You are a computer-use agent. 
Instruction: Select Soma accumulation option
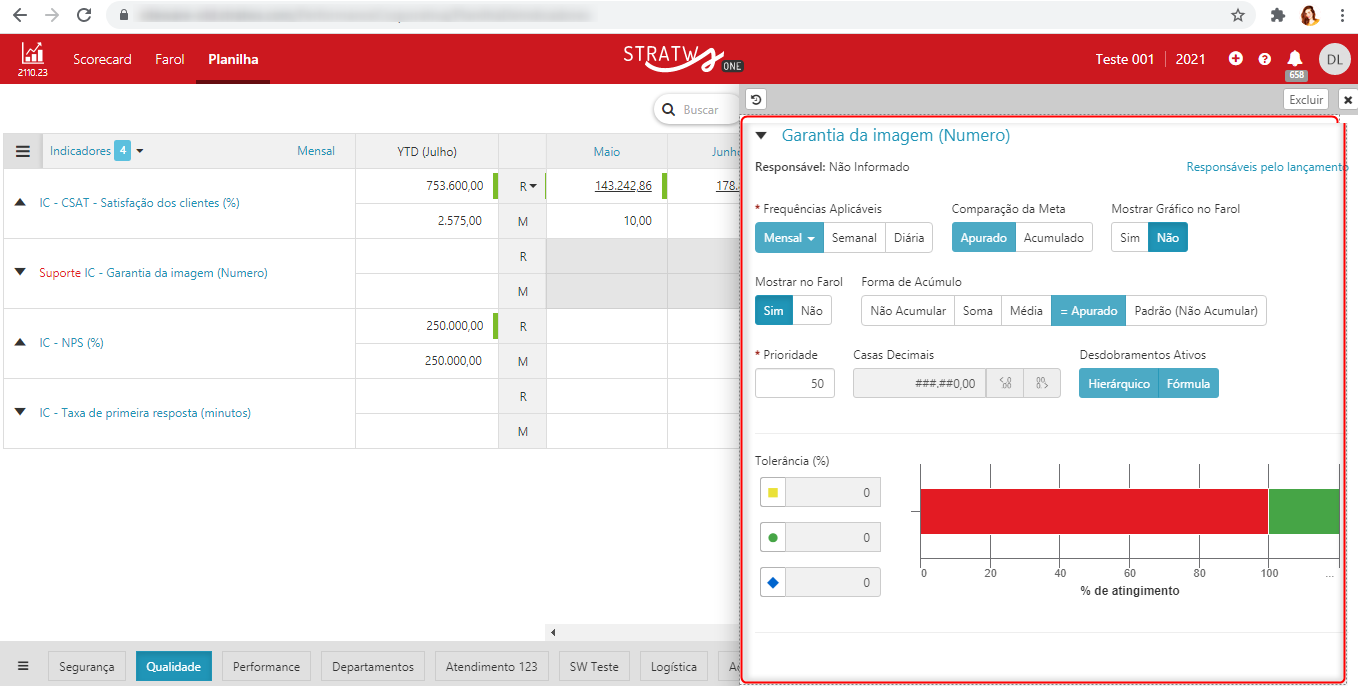click(x=978, y=311)
